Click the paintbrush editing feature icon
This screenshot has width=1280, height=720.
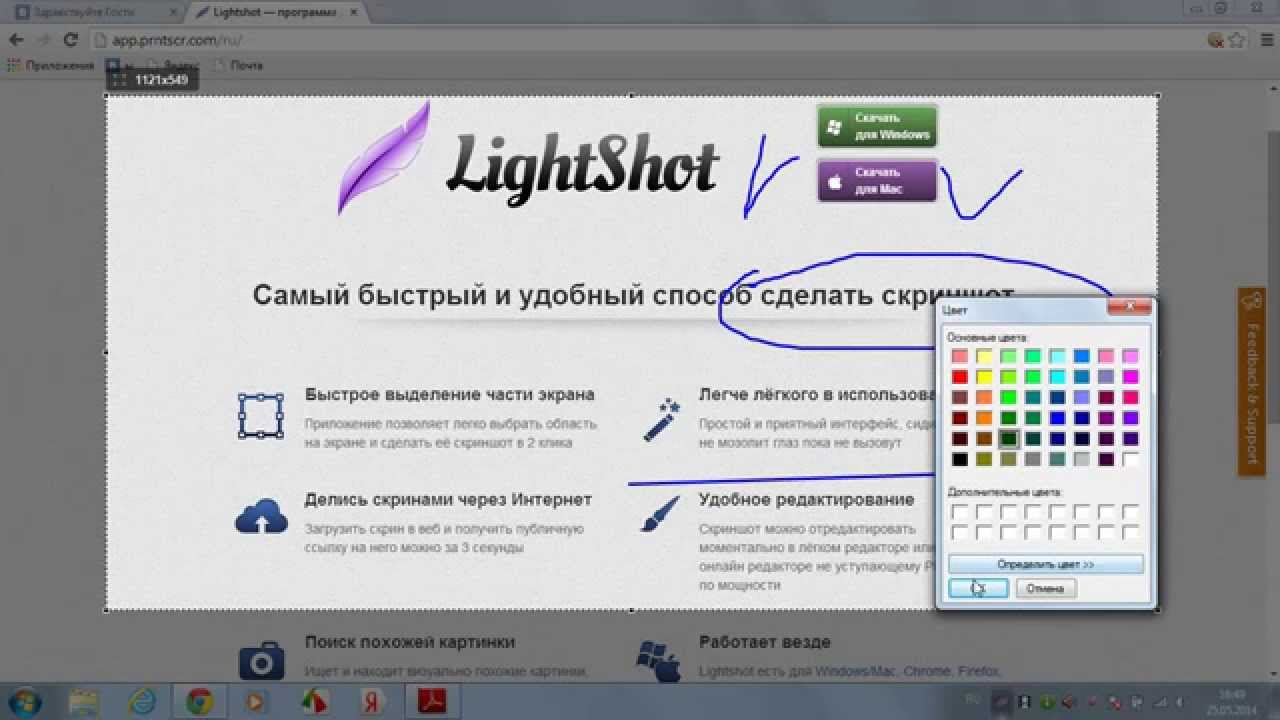pyautogui.click(x=661, y=513)
